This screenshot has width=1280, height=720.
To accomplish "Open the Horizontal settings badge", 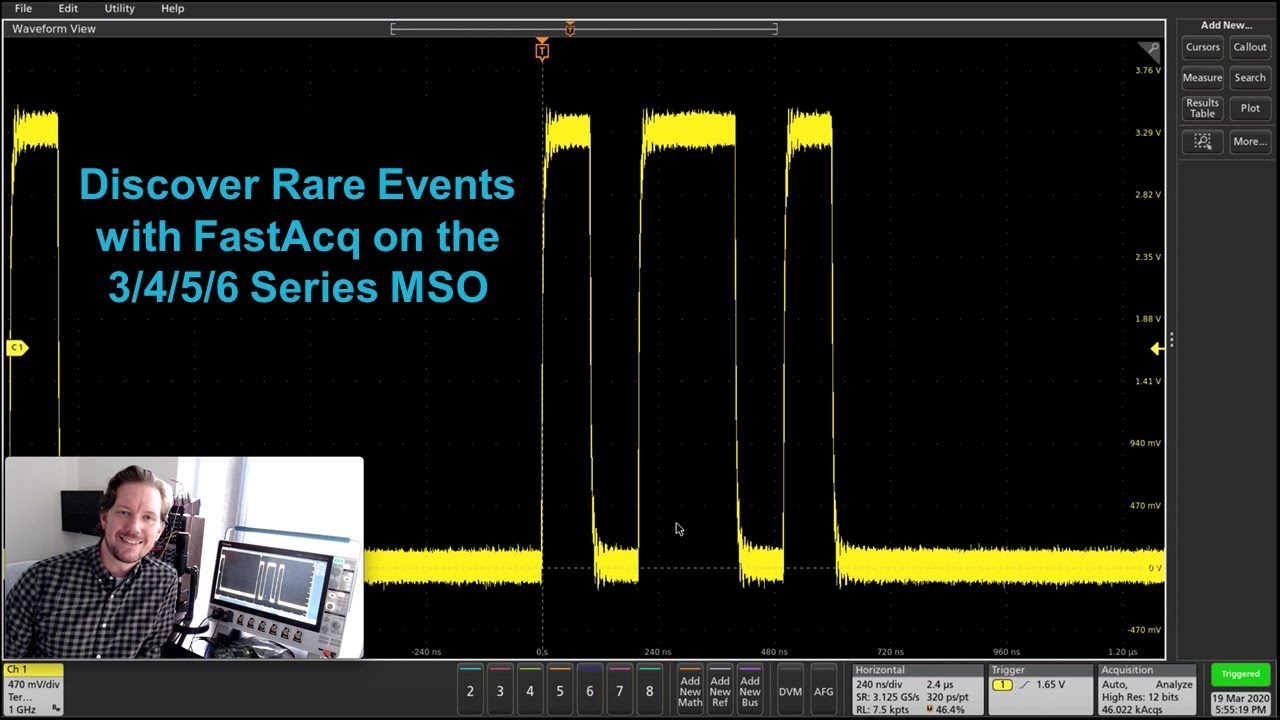I will click(917, 689).
